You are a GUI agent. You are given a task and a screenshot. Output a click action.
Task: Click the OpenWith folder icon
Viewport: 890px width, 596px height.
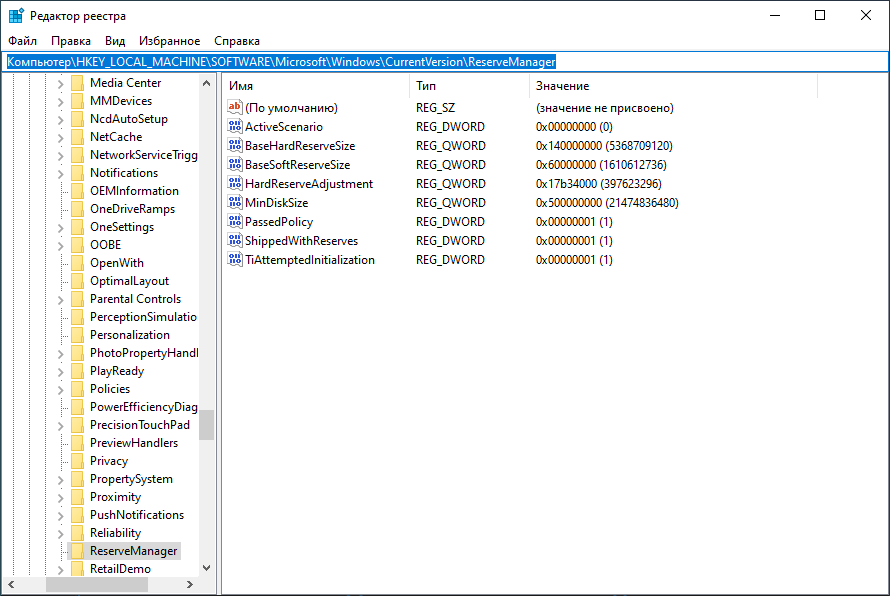click(78, 263)
